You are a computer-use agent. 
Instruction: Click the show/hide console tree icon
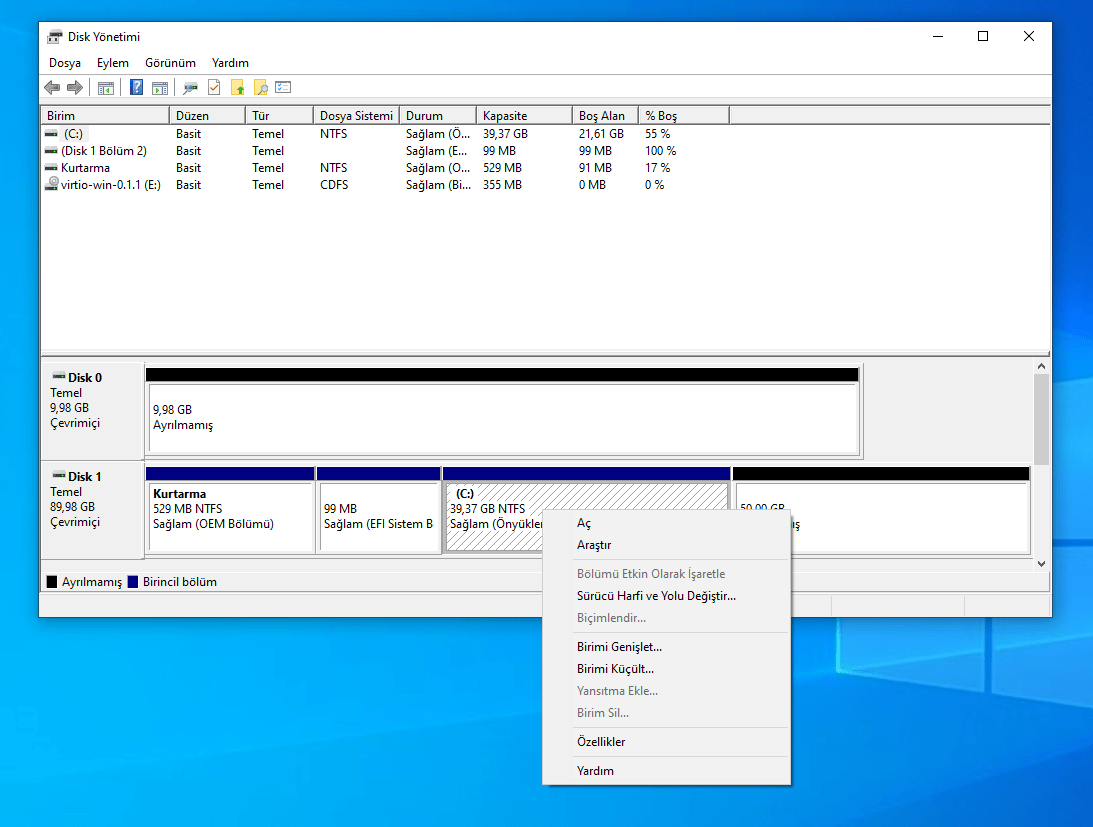click(105, 88)
